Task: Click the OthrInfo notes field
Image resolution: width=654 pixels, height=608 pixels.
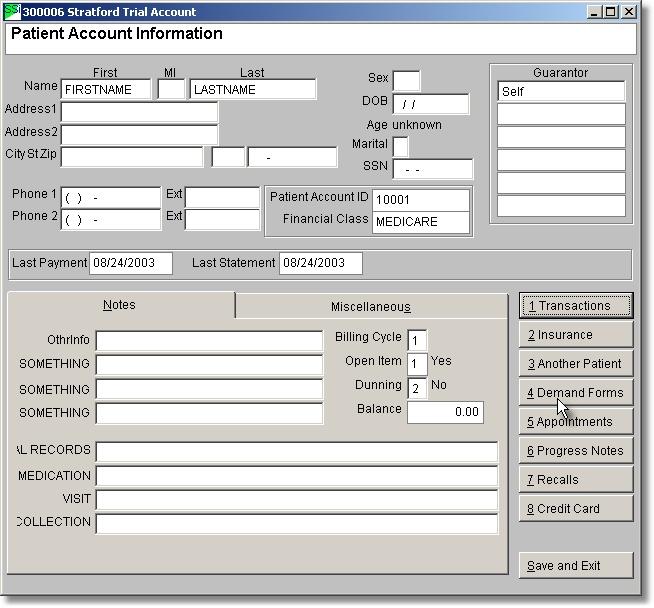Action: (209, 341)
